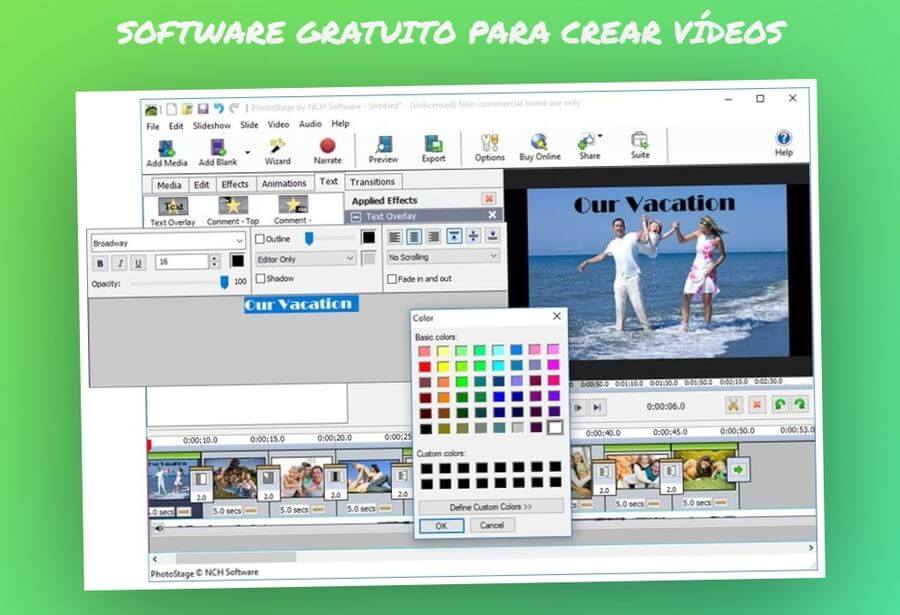Image resolution: width=900 pixels, height=615 pixels.
Task: Open the Audio menu
Action: (310, 124)
